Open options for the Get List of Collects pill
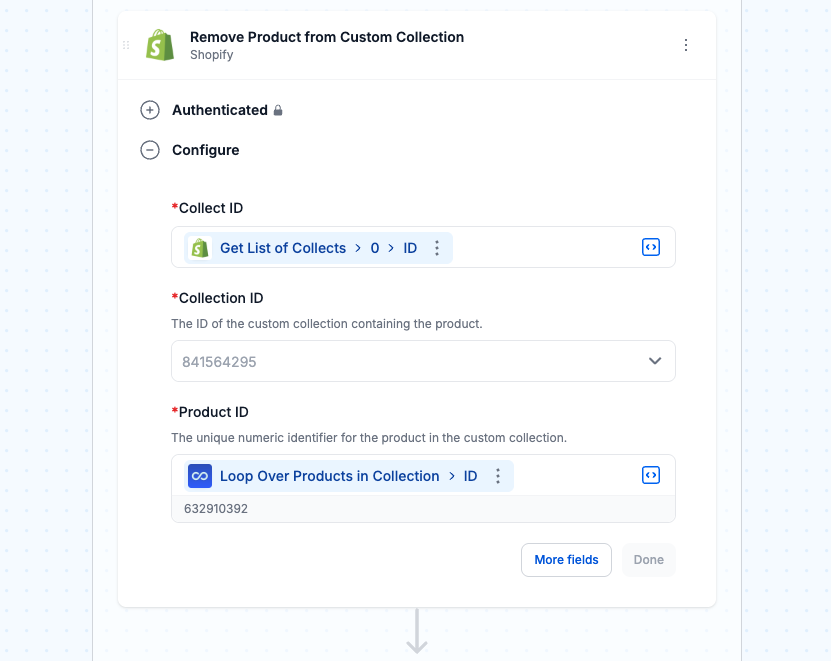 tap(437, 248)
